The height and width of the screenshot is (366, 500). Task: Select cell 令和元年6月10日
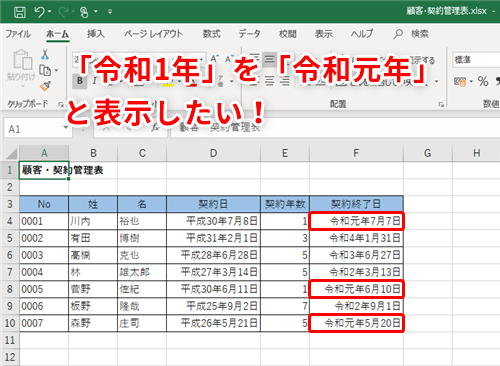pyautogui.click(x=356, y=289)
